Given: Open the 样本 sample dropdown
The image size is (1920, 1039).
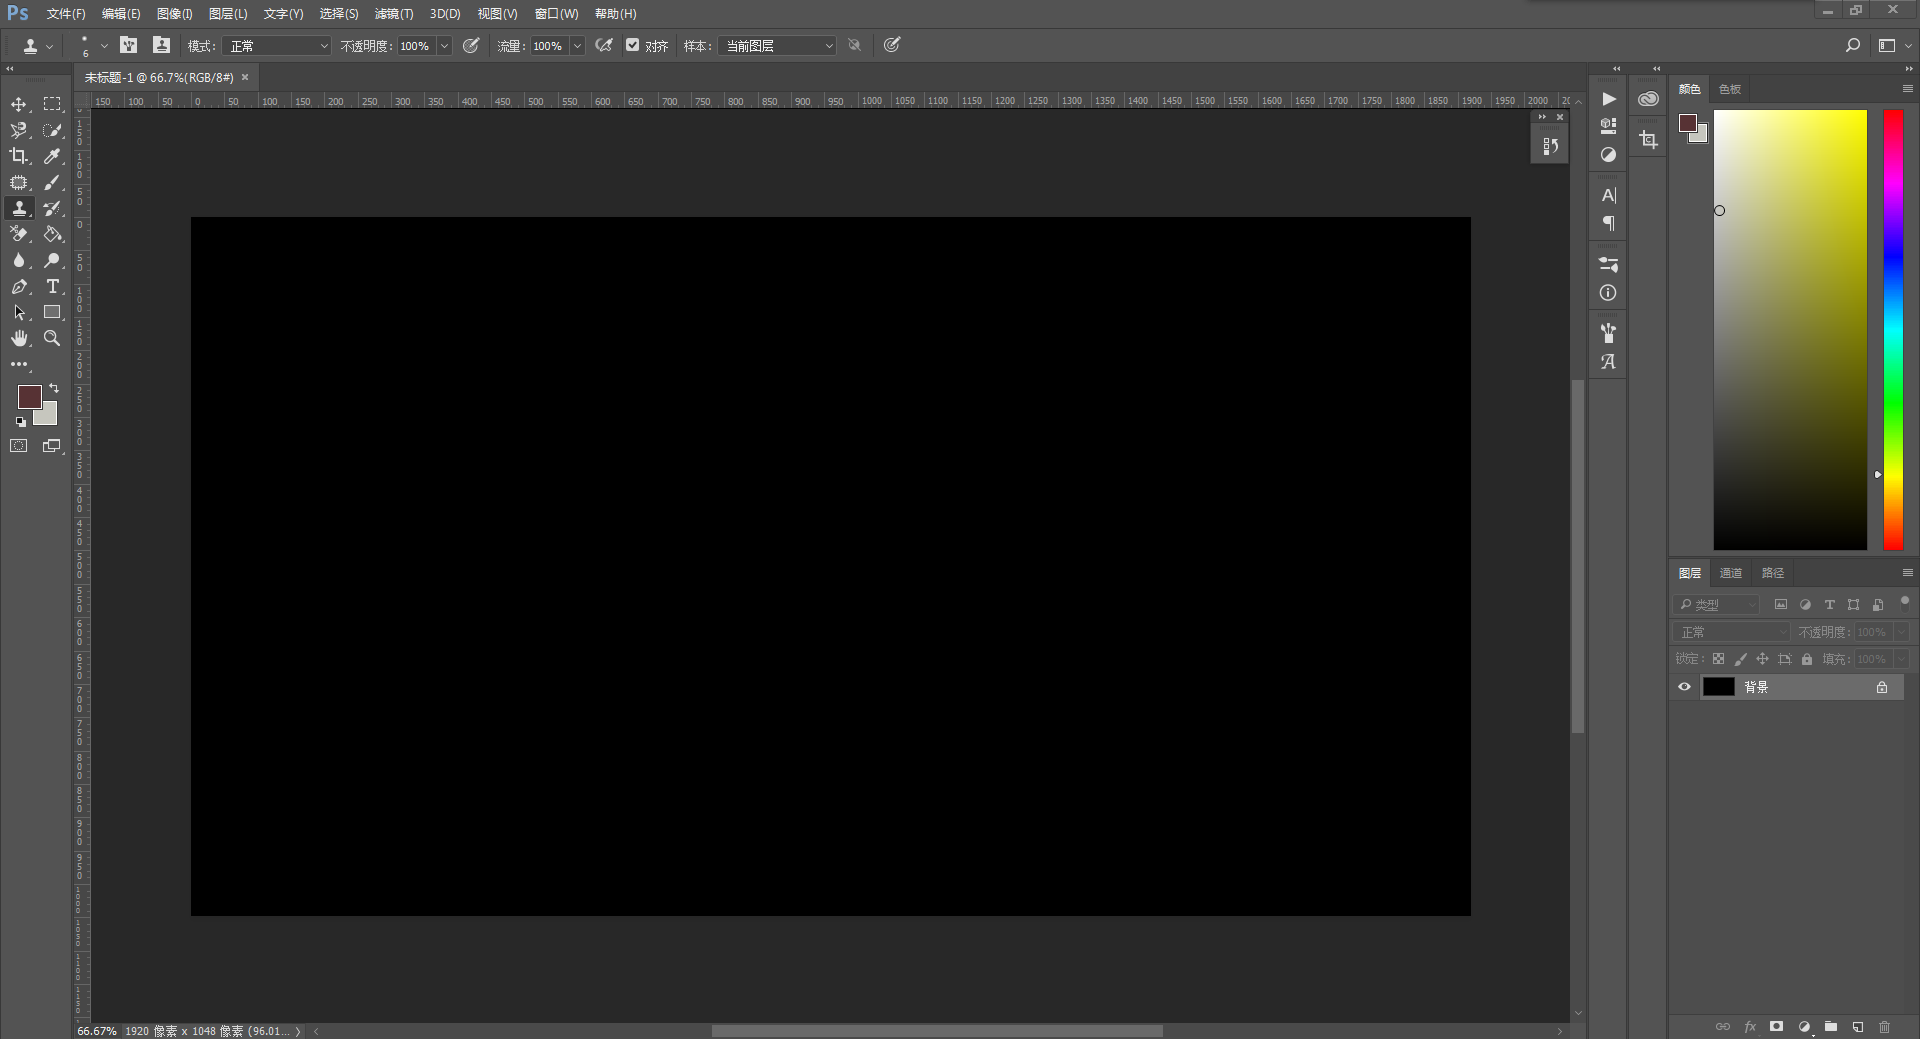Looking at the screenshot, I should 777,46.
